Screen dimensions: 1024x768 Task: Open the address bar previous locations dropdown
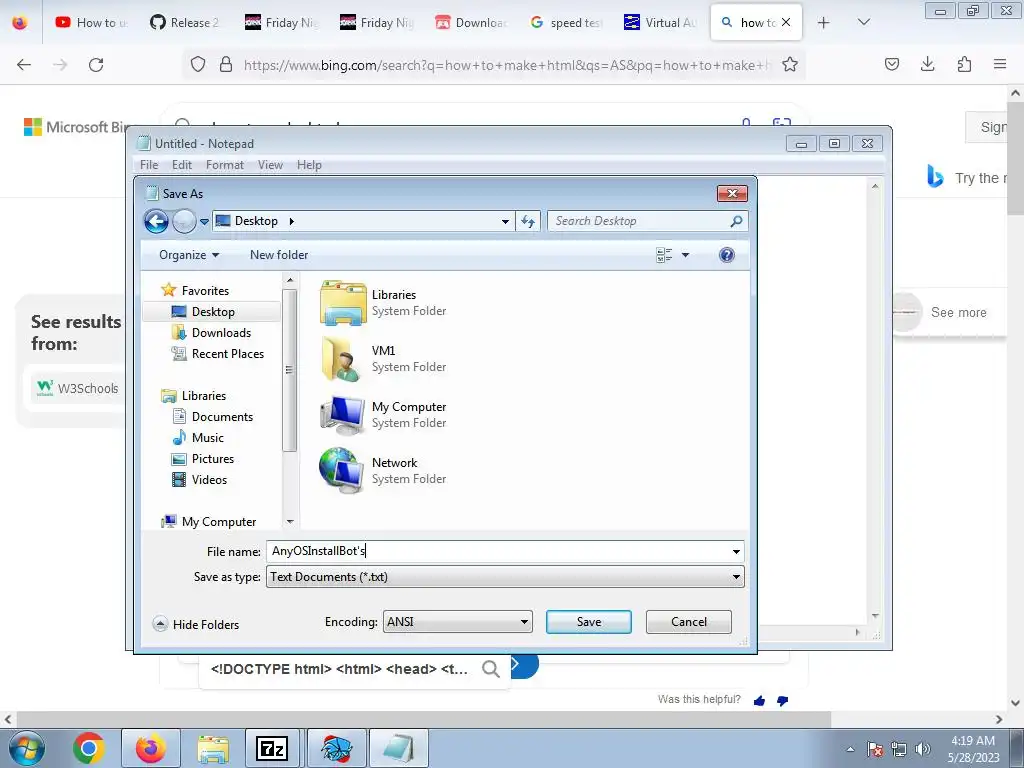(505, 221)
